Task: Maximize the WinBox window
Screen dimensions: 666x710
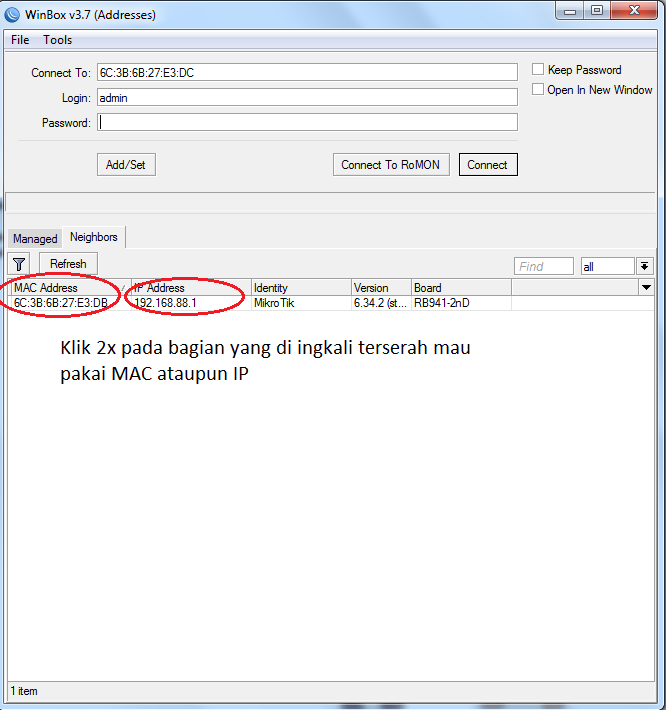Action: pyautogui.click(x=597, y=10)
